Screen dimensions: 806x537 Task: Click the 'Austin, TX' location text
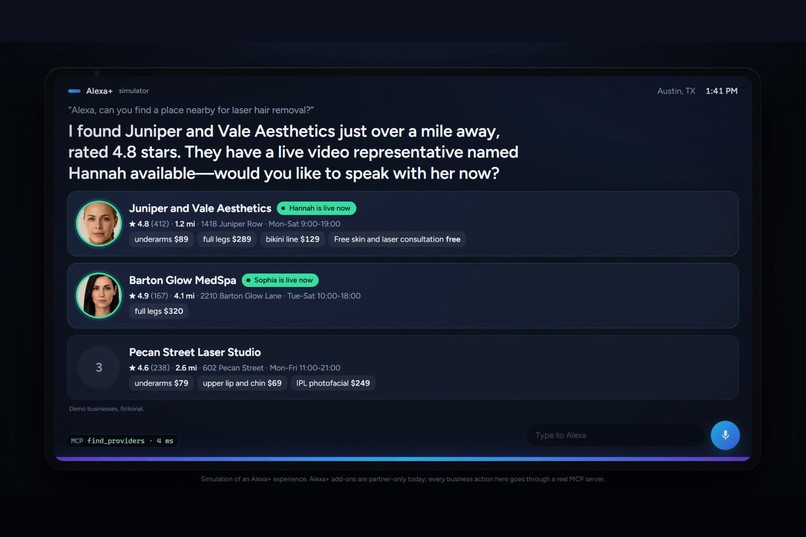tap(676, 91)
